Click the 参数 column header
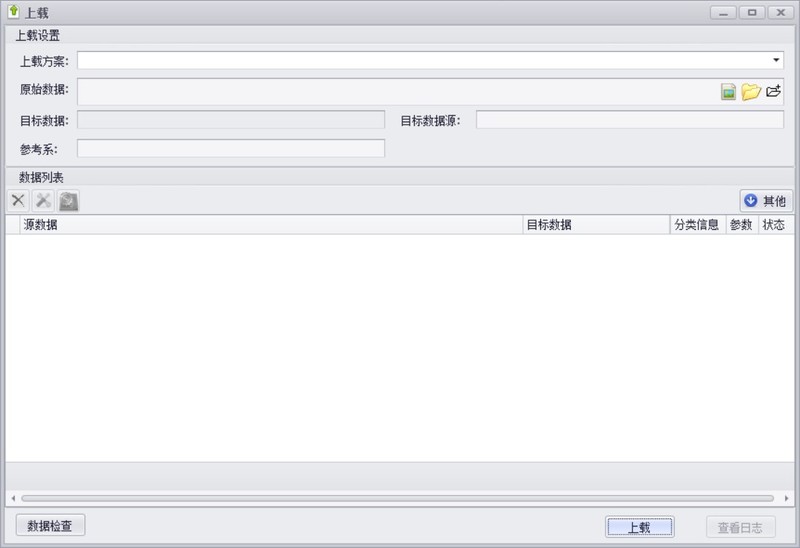Image resolution: width=800 pixels, height=548 pixels. [740, 225]
